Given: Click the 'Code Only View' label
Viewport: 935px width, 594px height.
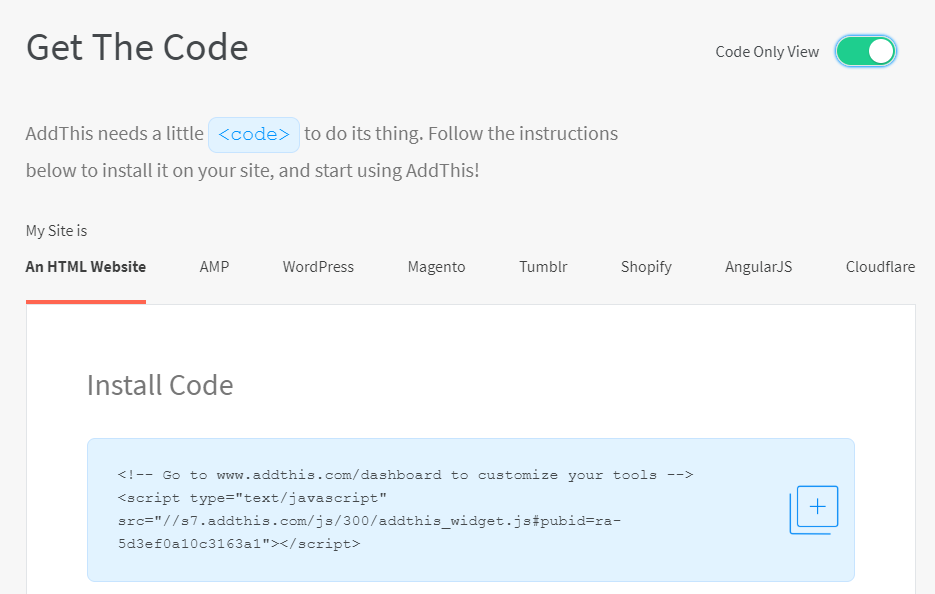Looking at the screenshot, I should point(767,52).
